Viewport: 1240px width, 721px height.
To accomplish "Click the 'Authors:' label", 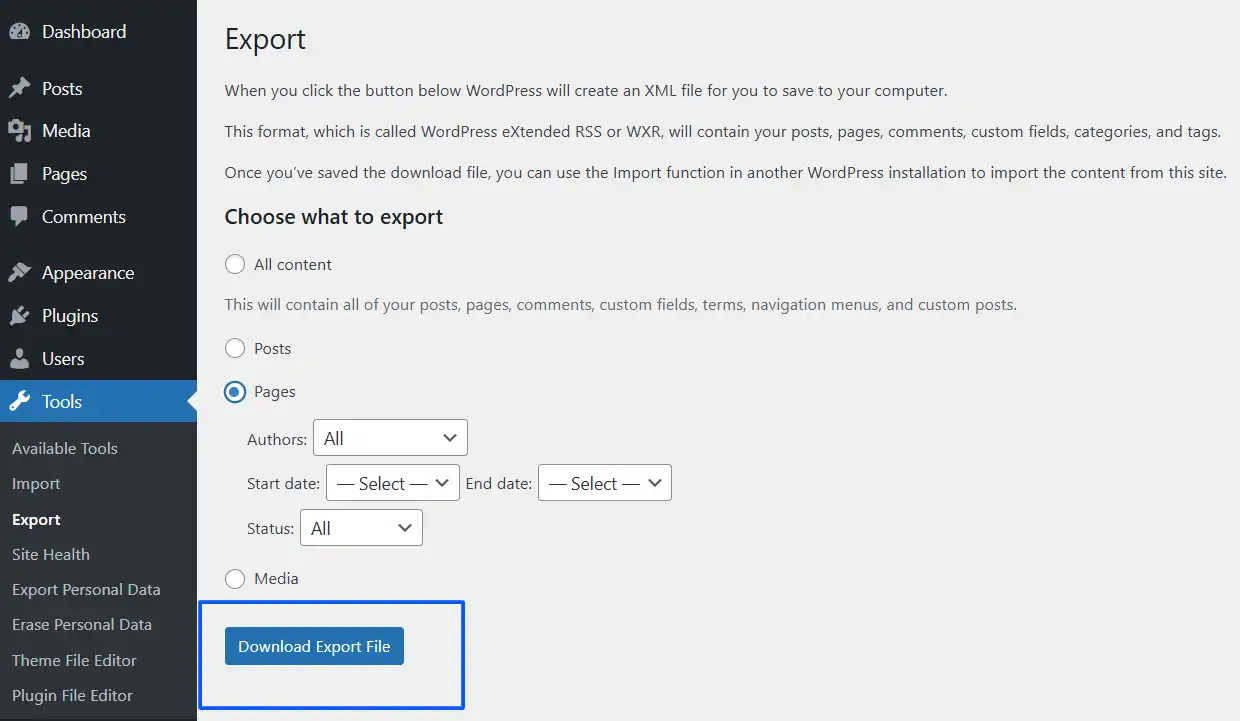I will 277,439.
